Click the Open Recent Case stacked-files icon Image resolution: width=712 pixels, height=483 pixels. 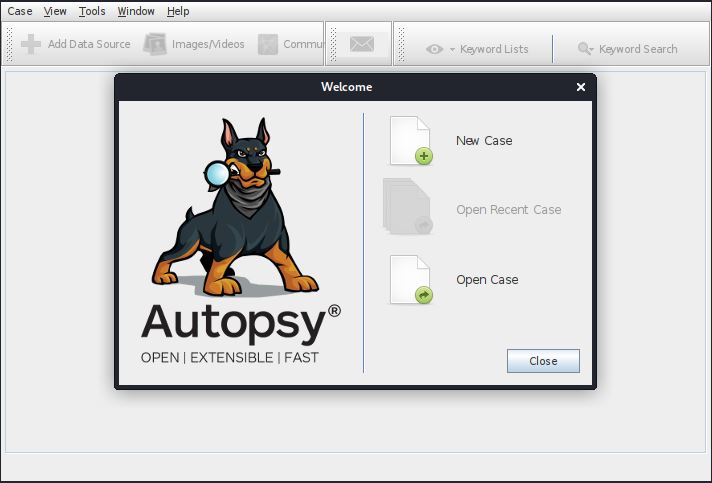(407, 207)
